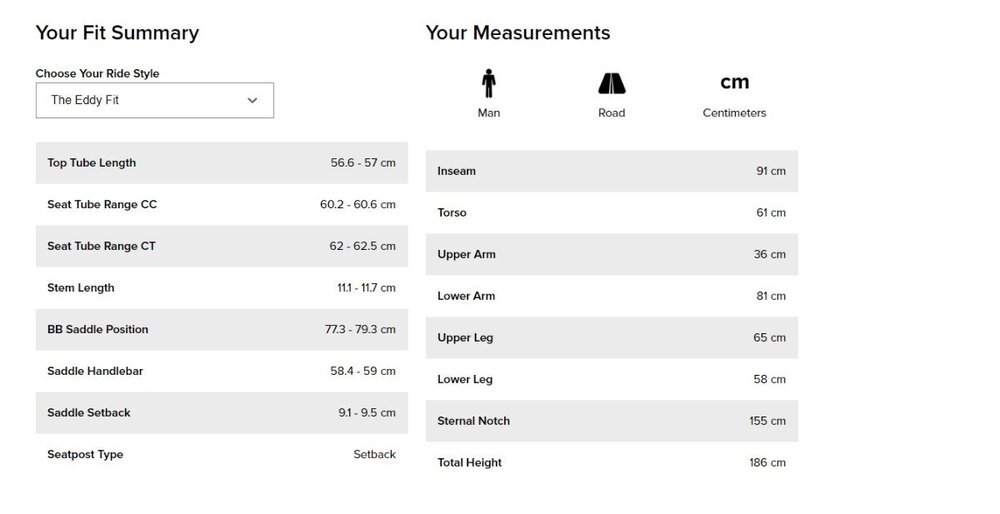Click the Man gender icon
The width and height of the screenshot is (1000, 514).
[x=488, y=83]
